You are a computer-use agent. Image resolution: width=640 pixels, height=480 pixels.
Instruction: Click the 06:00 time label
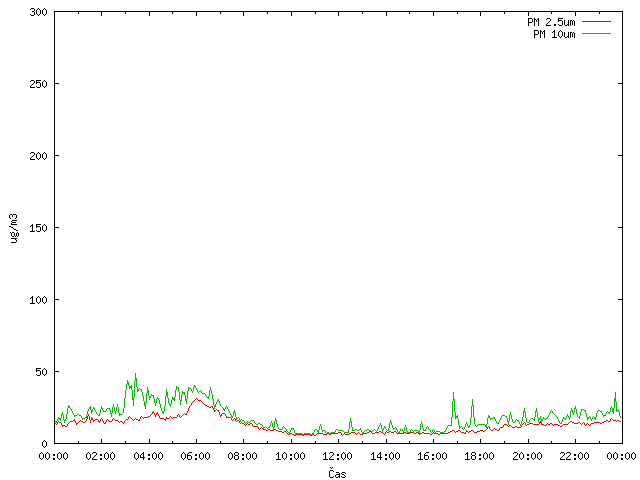pos(196,456)
